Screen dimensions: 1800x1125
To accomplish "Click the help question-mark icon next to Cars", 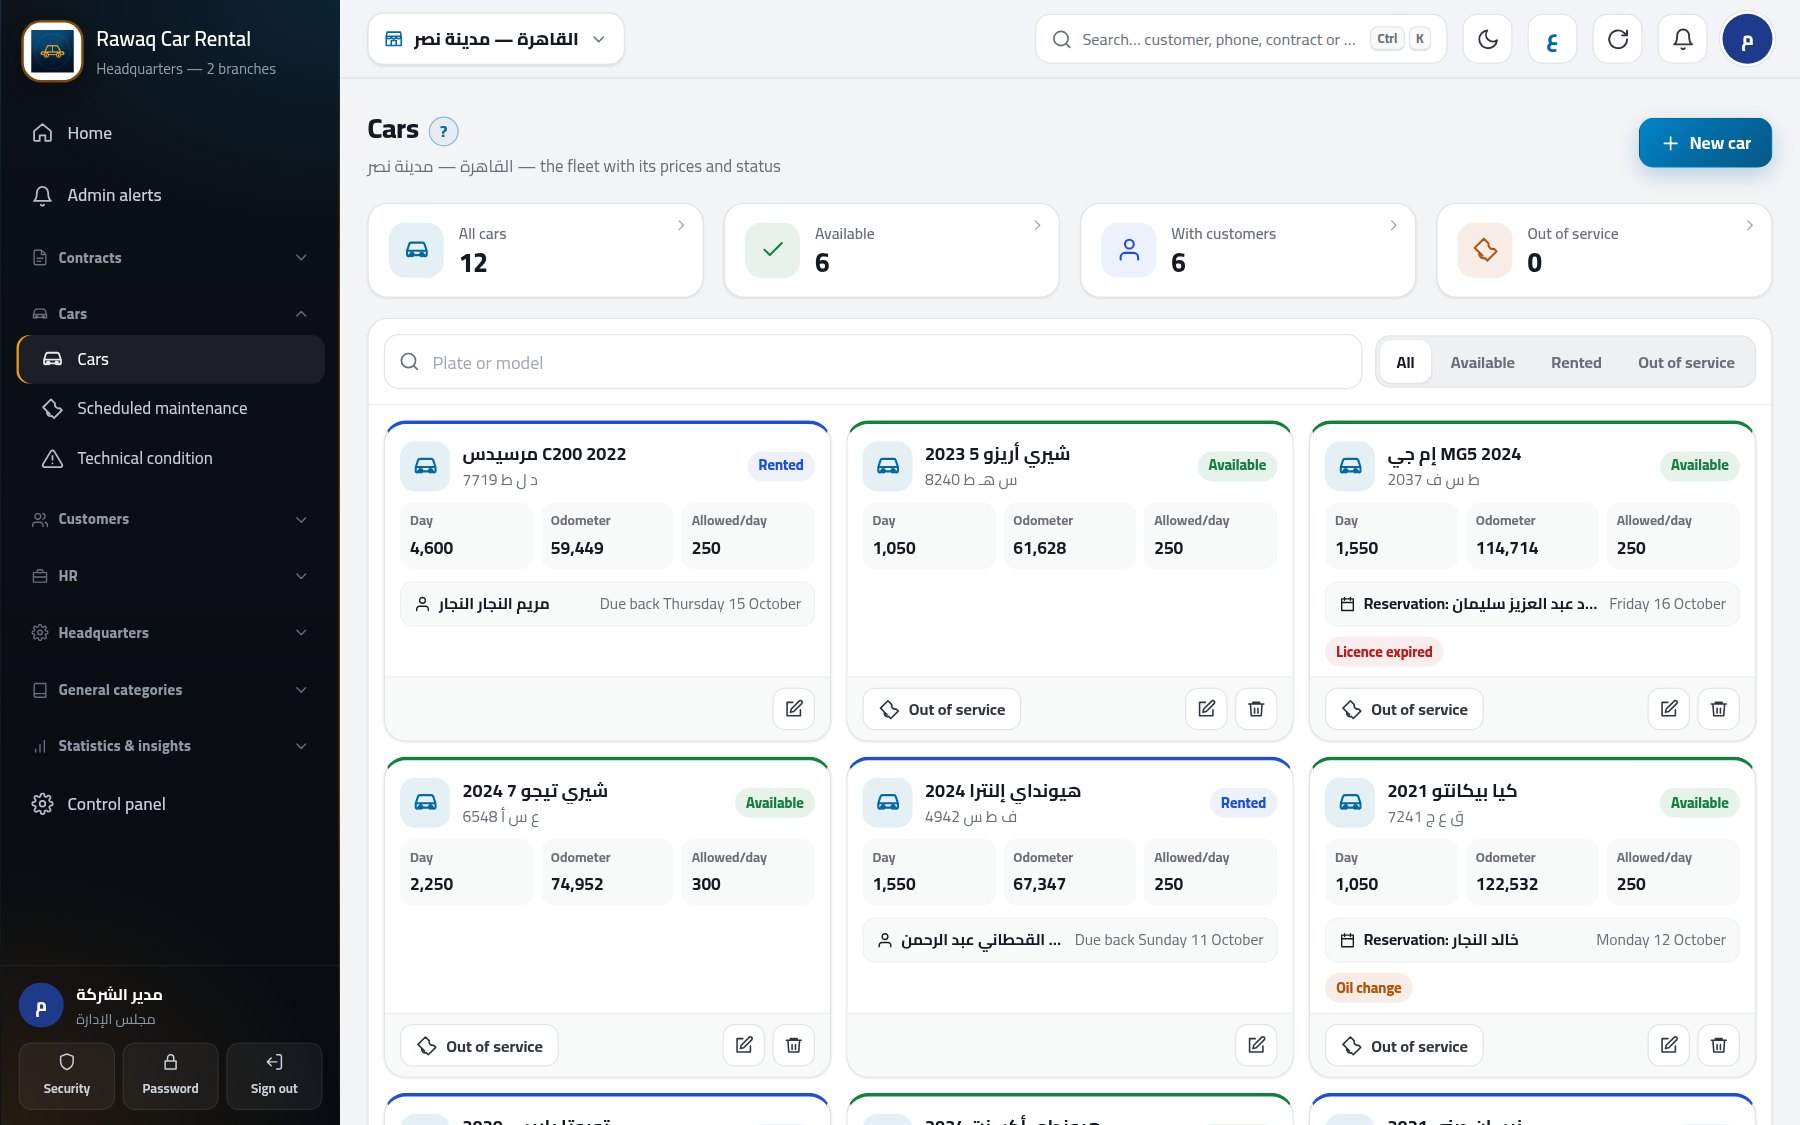I will (x=443, y=131).
